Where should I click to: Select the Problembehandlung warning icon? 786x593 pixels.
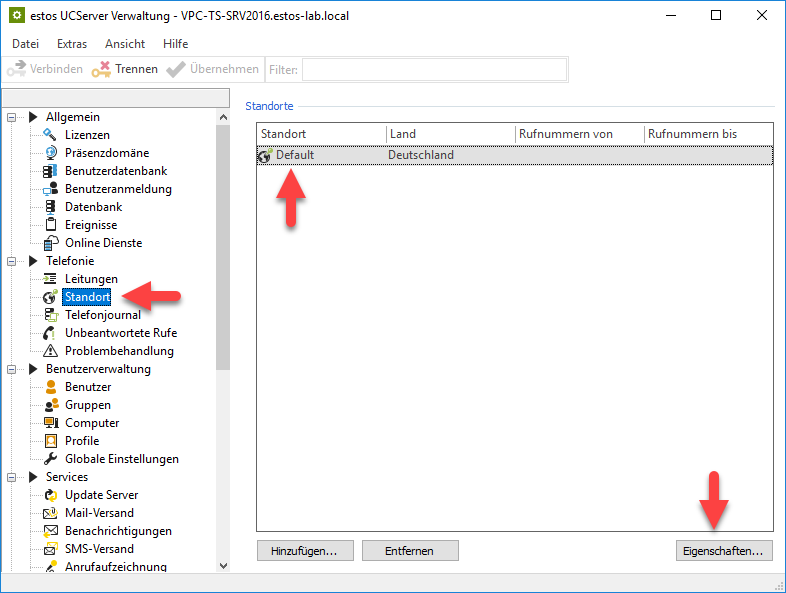[x=50, y=351]
